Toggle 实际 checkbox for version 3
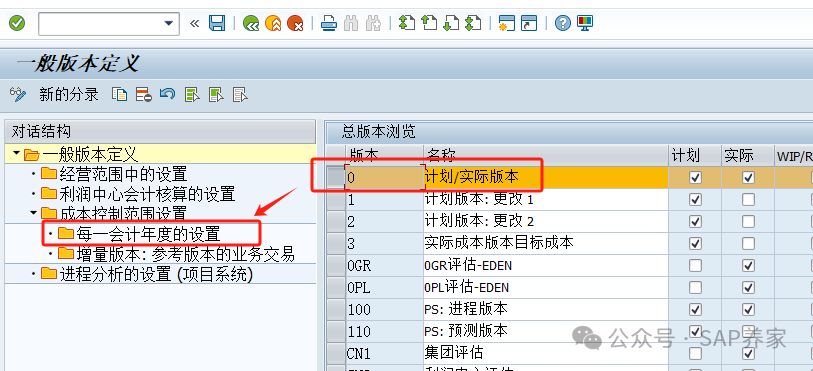Screen dimensions: 813x371 point(748,244)
